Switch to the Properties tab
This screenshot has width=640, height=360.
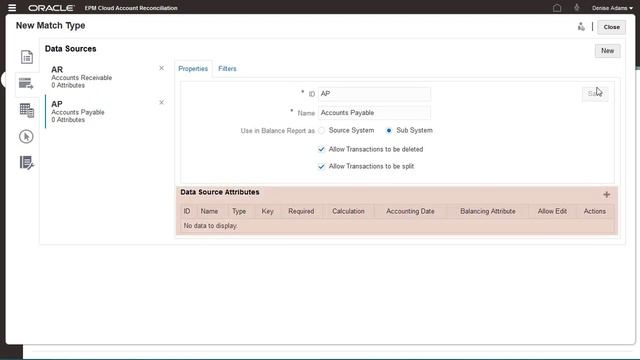click(193, 69)
